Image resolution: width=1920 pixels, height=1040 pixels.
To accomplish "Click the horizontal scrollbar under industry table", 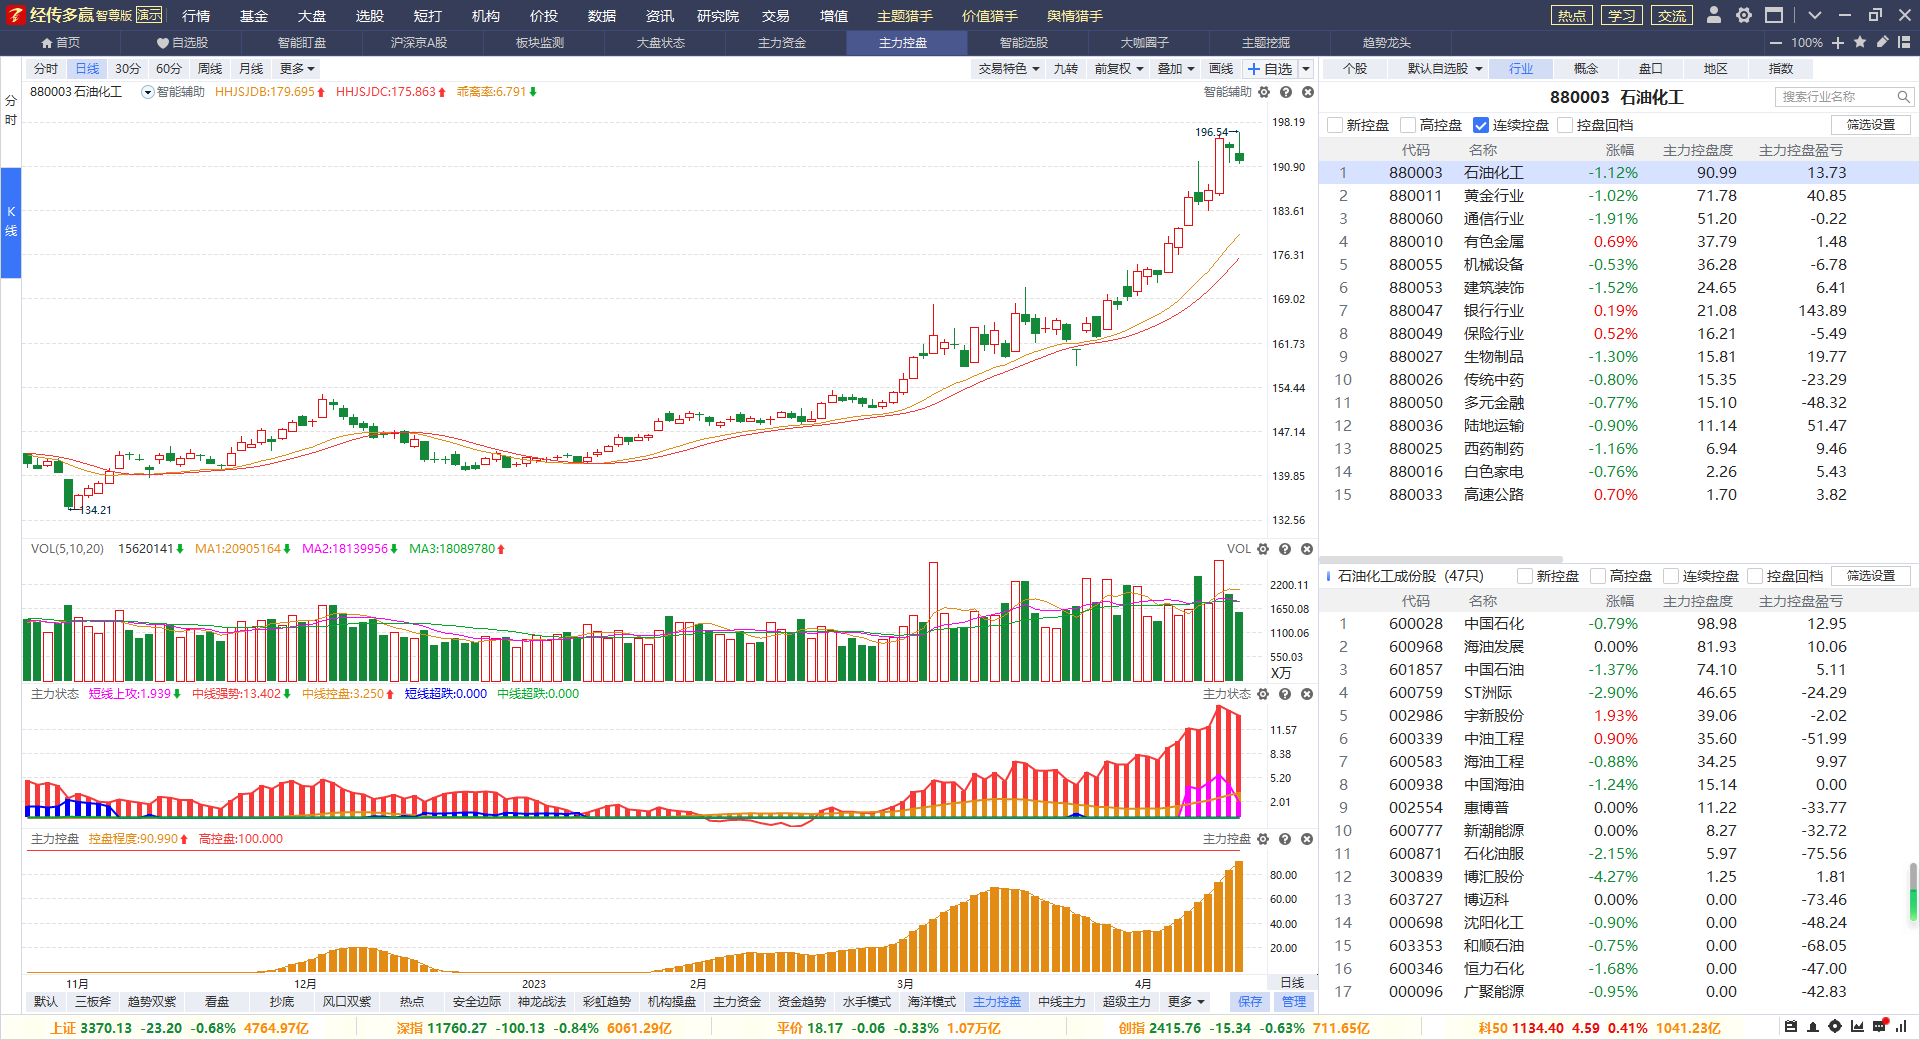I will point(1441,560).
